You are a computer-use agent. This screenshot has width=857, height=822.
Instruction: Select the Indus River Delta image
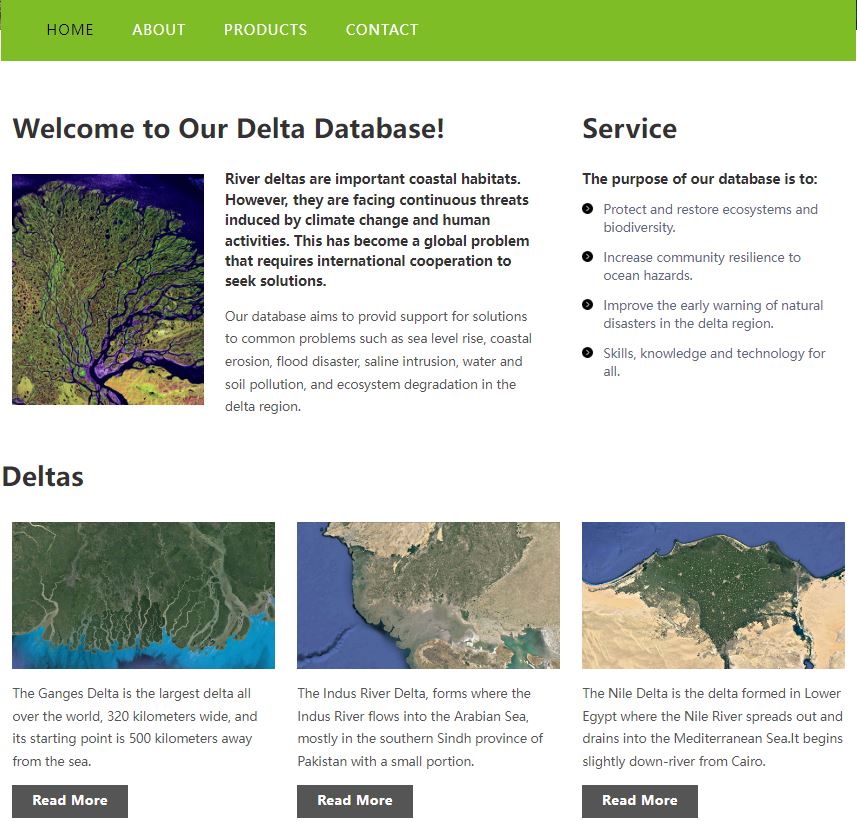pos(428,595)
